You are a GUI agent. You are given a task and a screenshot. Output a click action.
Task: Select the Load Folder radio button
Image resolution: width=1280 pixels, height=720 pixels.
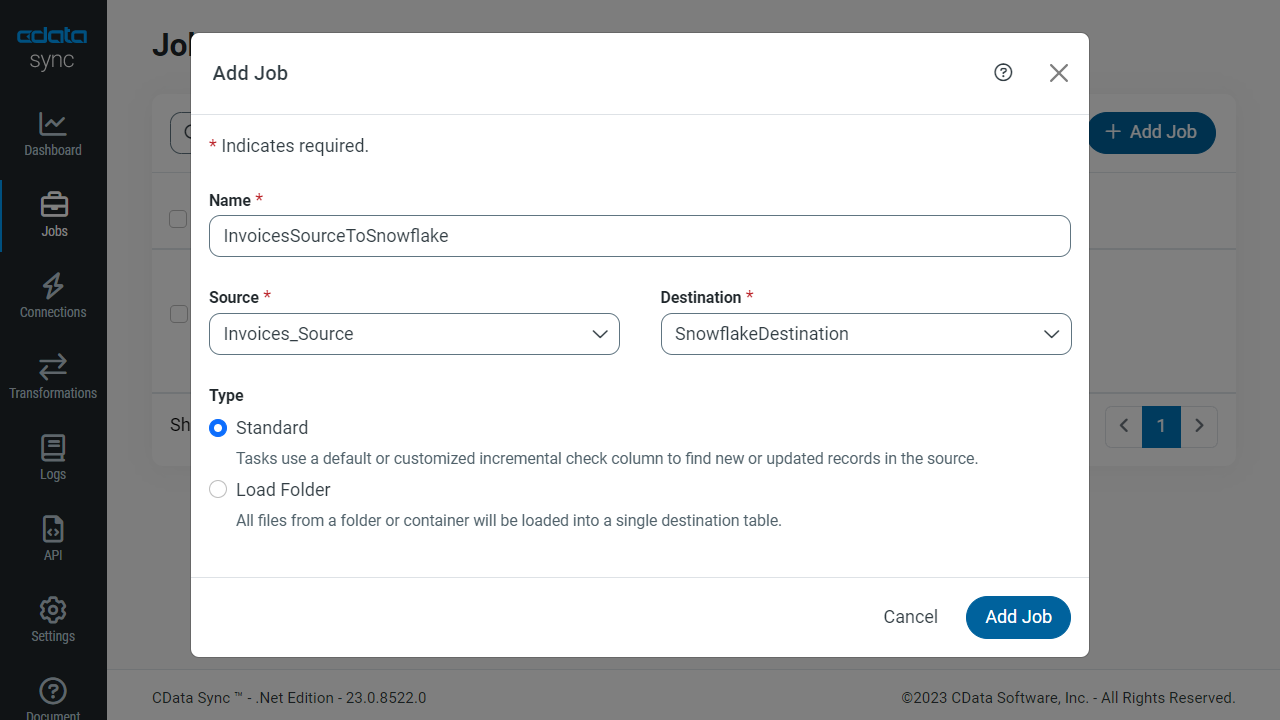point(218,490)
